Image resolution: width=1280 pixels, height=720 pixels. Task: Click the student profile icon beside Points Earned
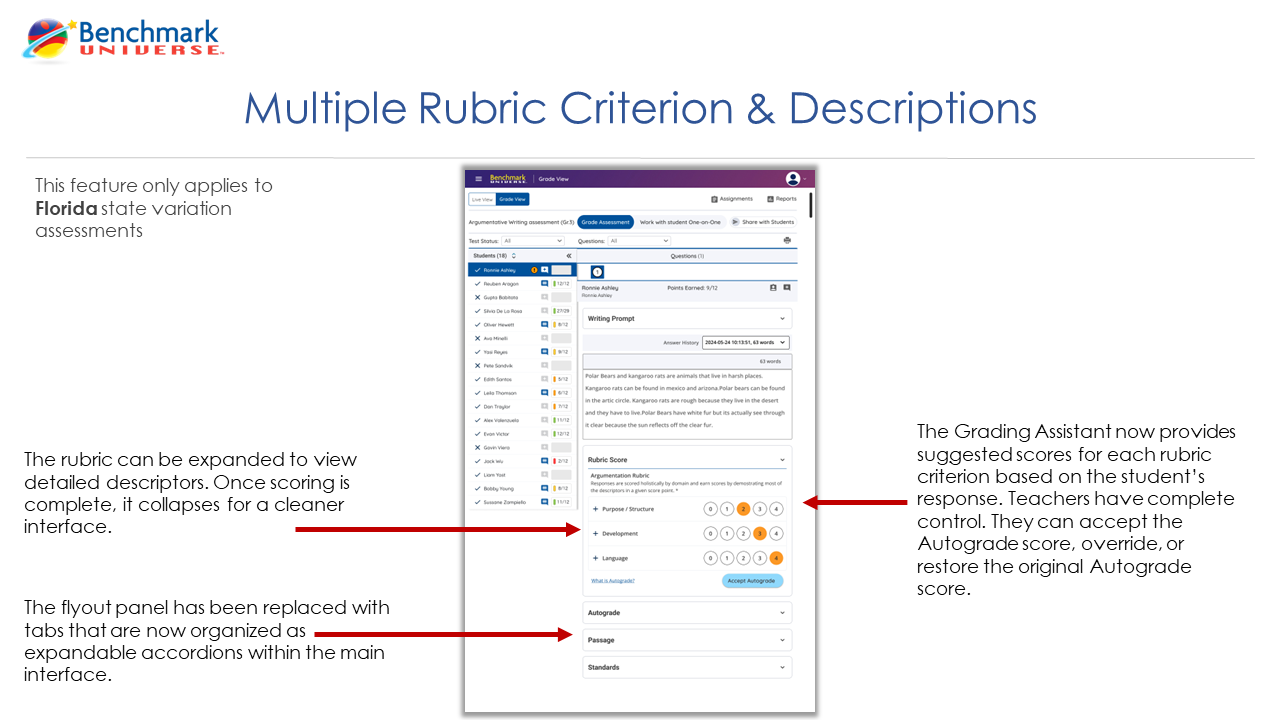(x=773, y=288)
